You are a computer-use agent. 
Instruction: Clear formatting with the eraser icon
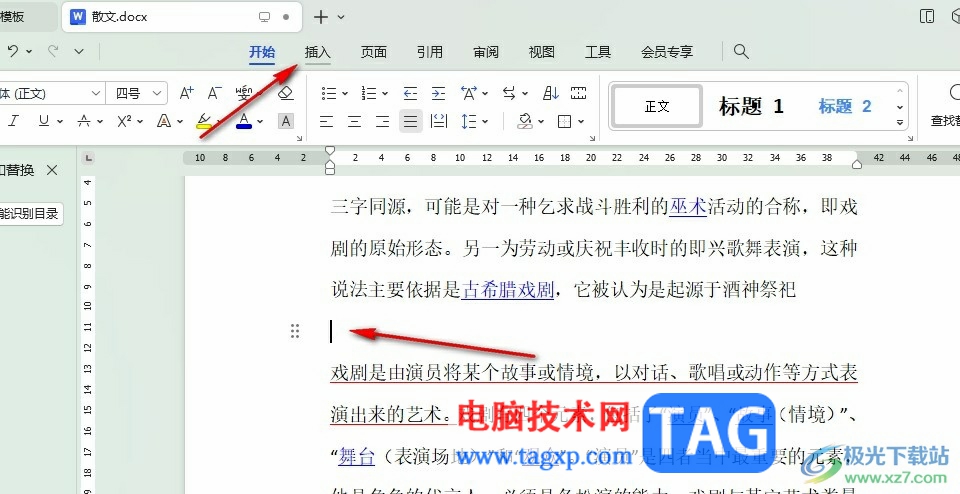click(285, 93)
